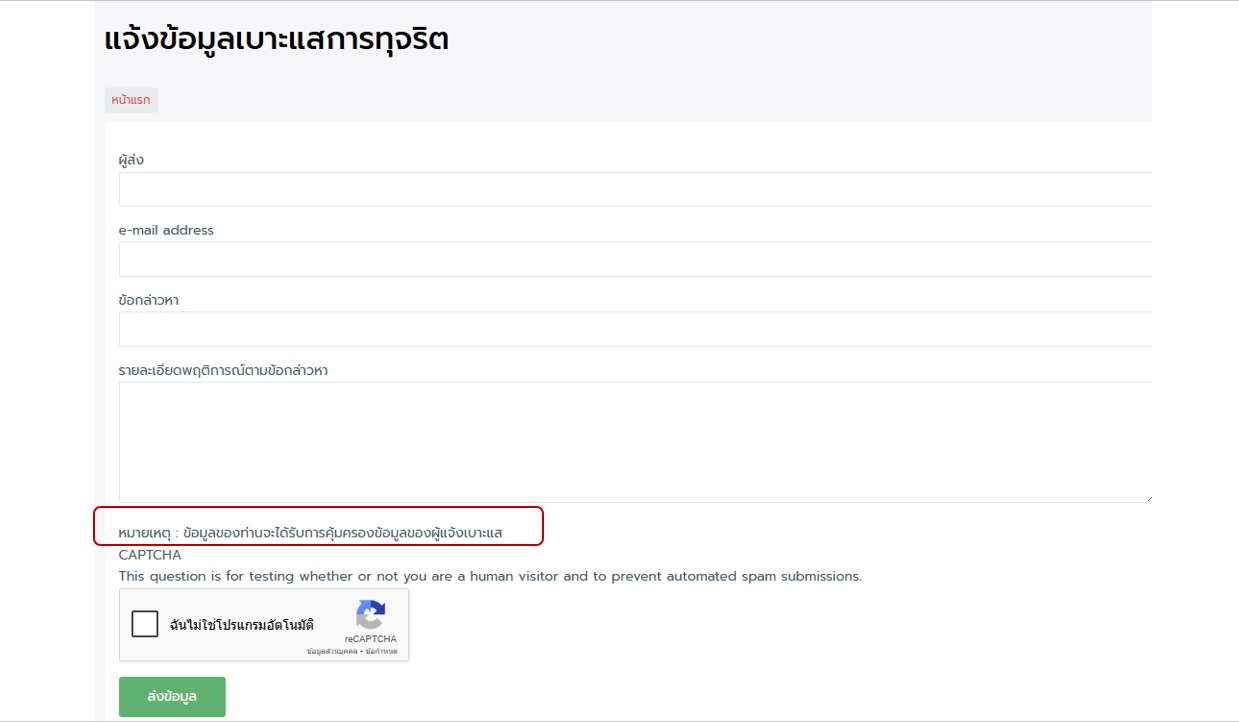The height and width of the screenshot is (722, 1239).
Task: Click inside the รายละเอียดพฤติการณ์ details textarea
Action: (635, 441)
